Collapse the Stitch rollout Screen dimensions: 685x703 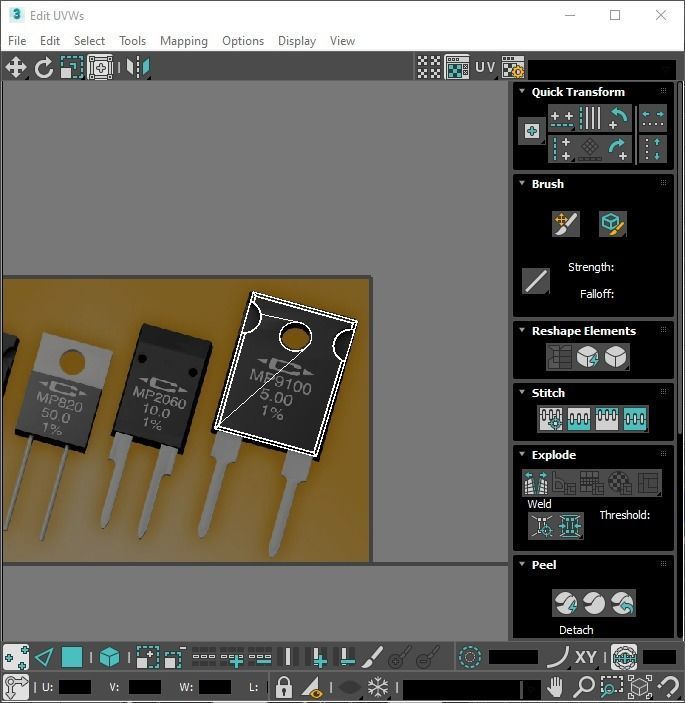522,392
